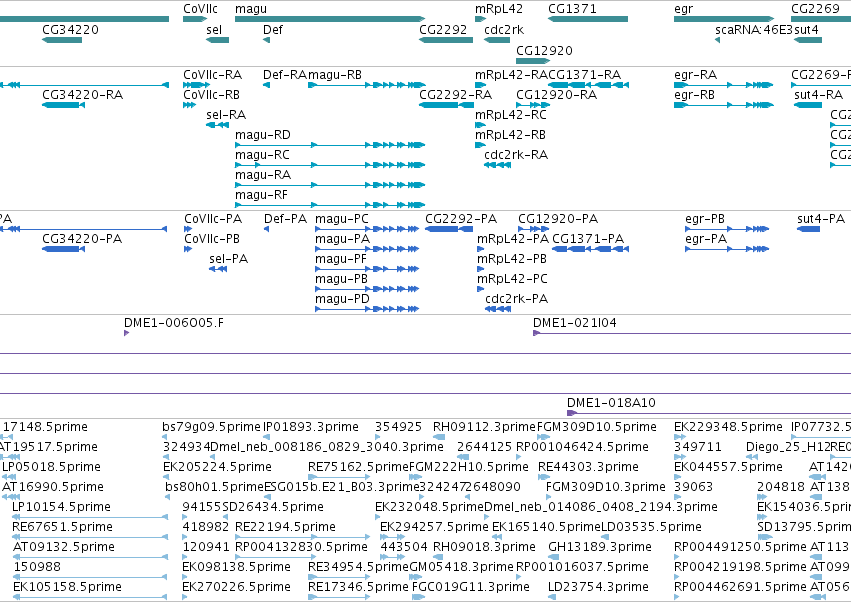This screenshot has width=851, height=602.
Task: Select the magu-PC protein
Action: (367, 229)
